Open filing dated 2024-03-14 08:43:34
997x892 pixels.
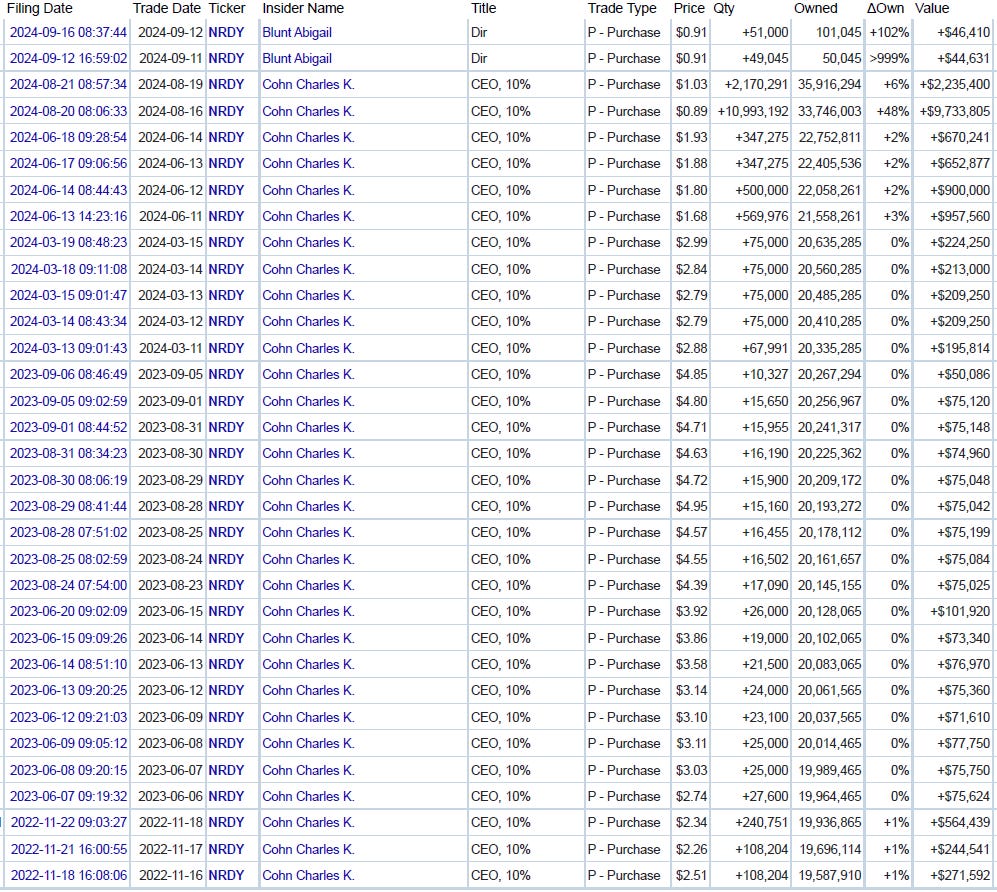pos(68,321)
